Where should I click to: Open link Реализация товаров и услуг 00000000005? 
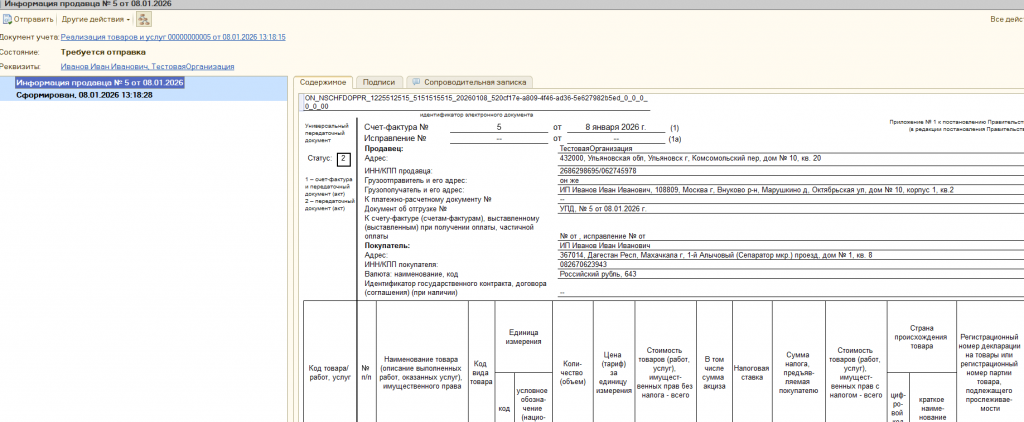click(173, 37)
